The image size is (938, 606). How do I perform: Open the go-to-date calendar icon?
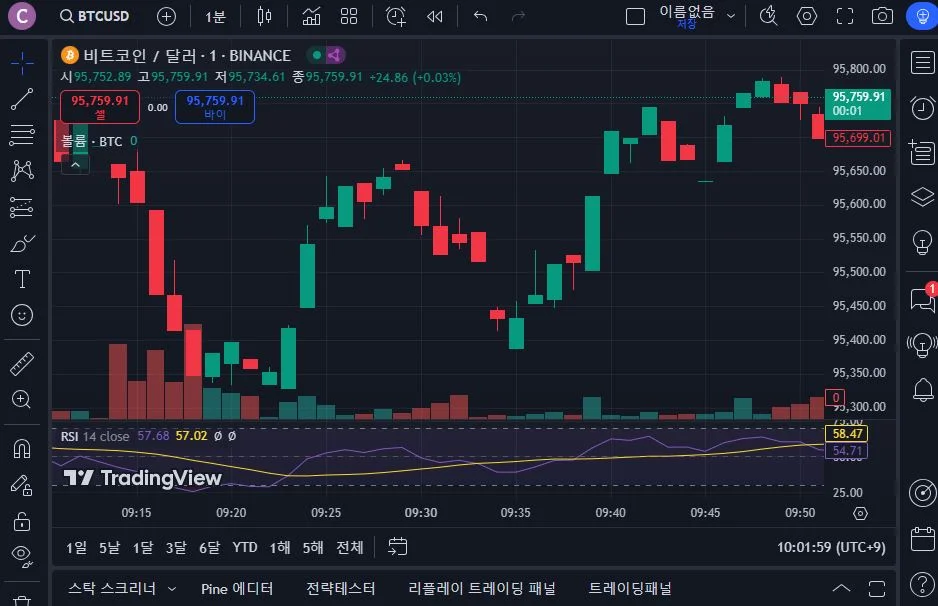click(x=398, y=547)
